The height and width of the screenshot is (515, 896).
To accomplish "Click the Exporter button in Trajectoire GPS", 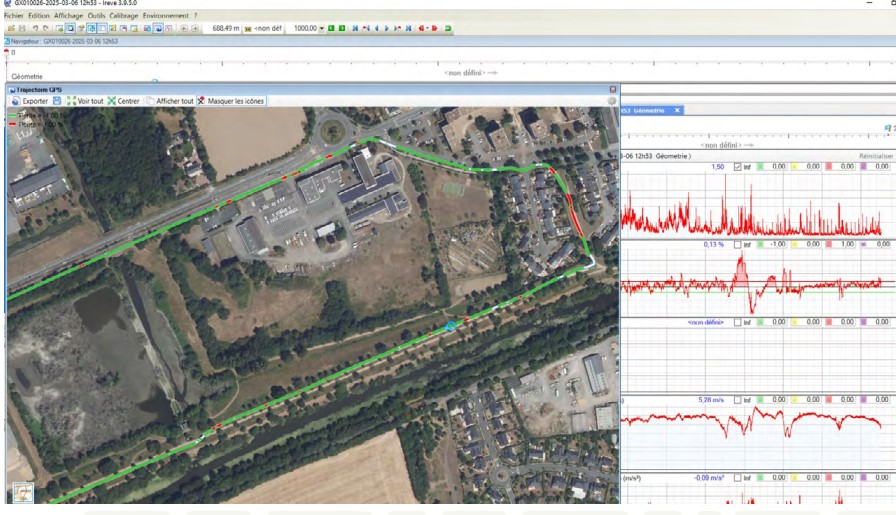I will [x=30, y=101].
